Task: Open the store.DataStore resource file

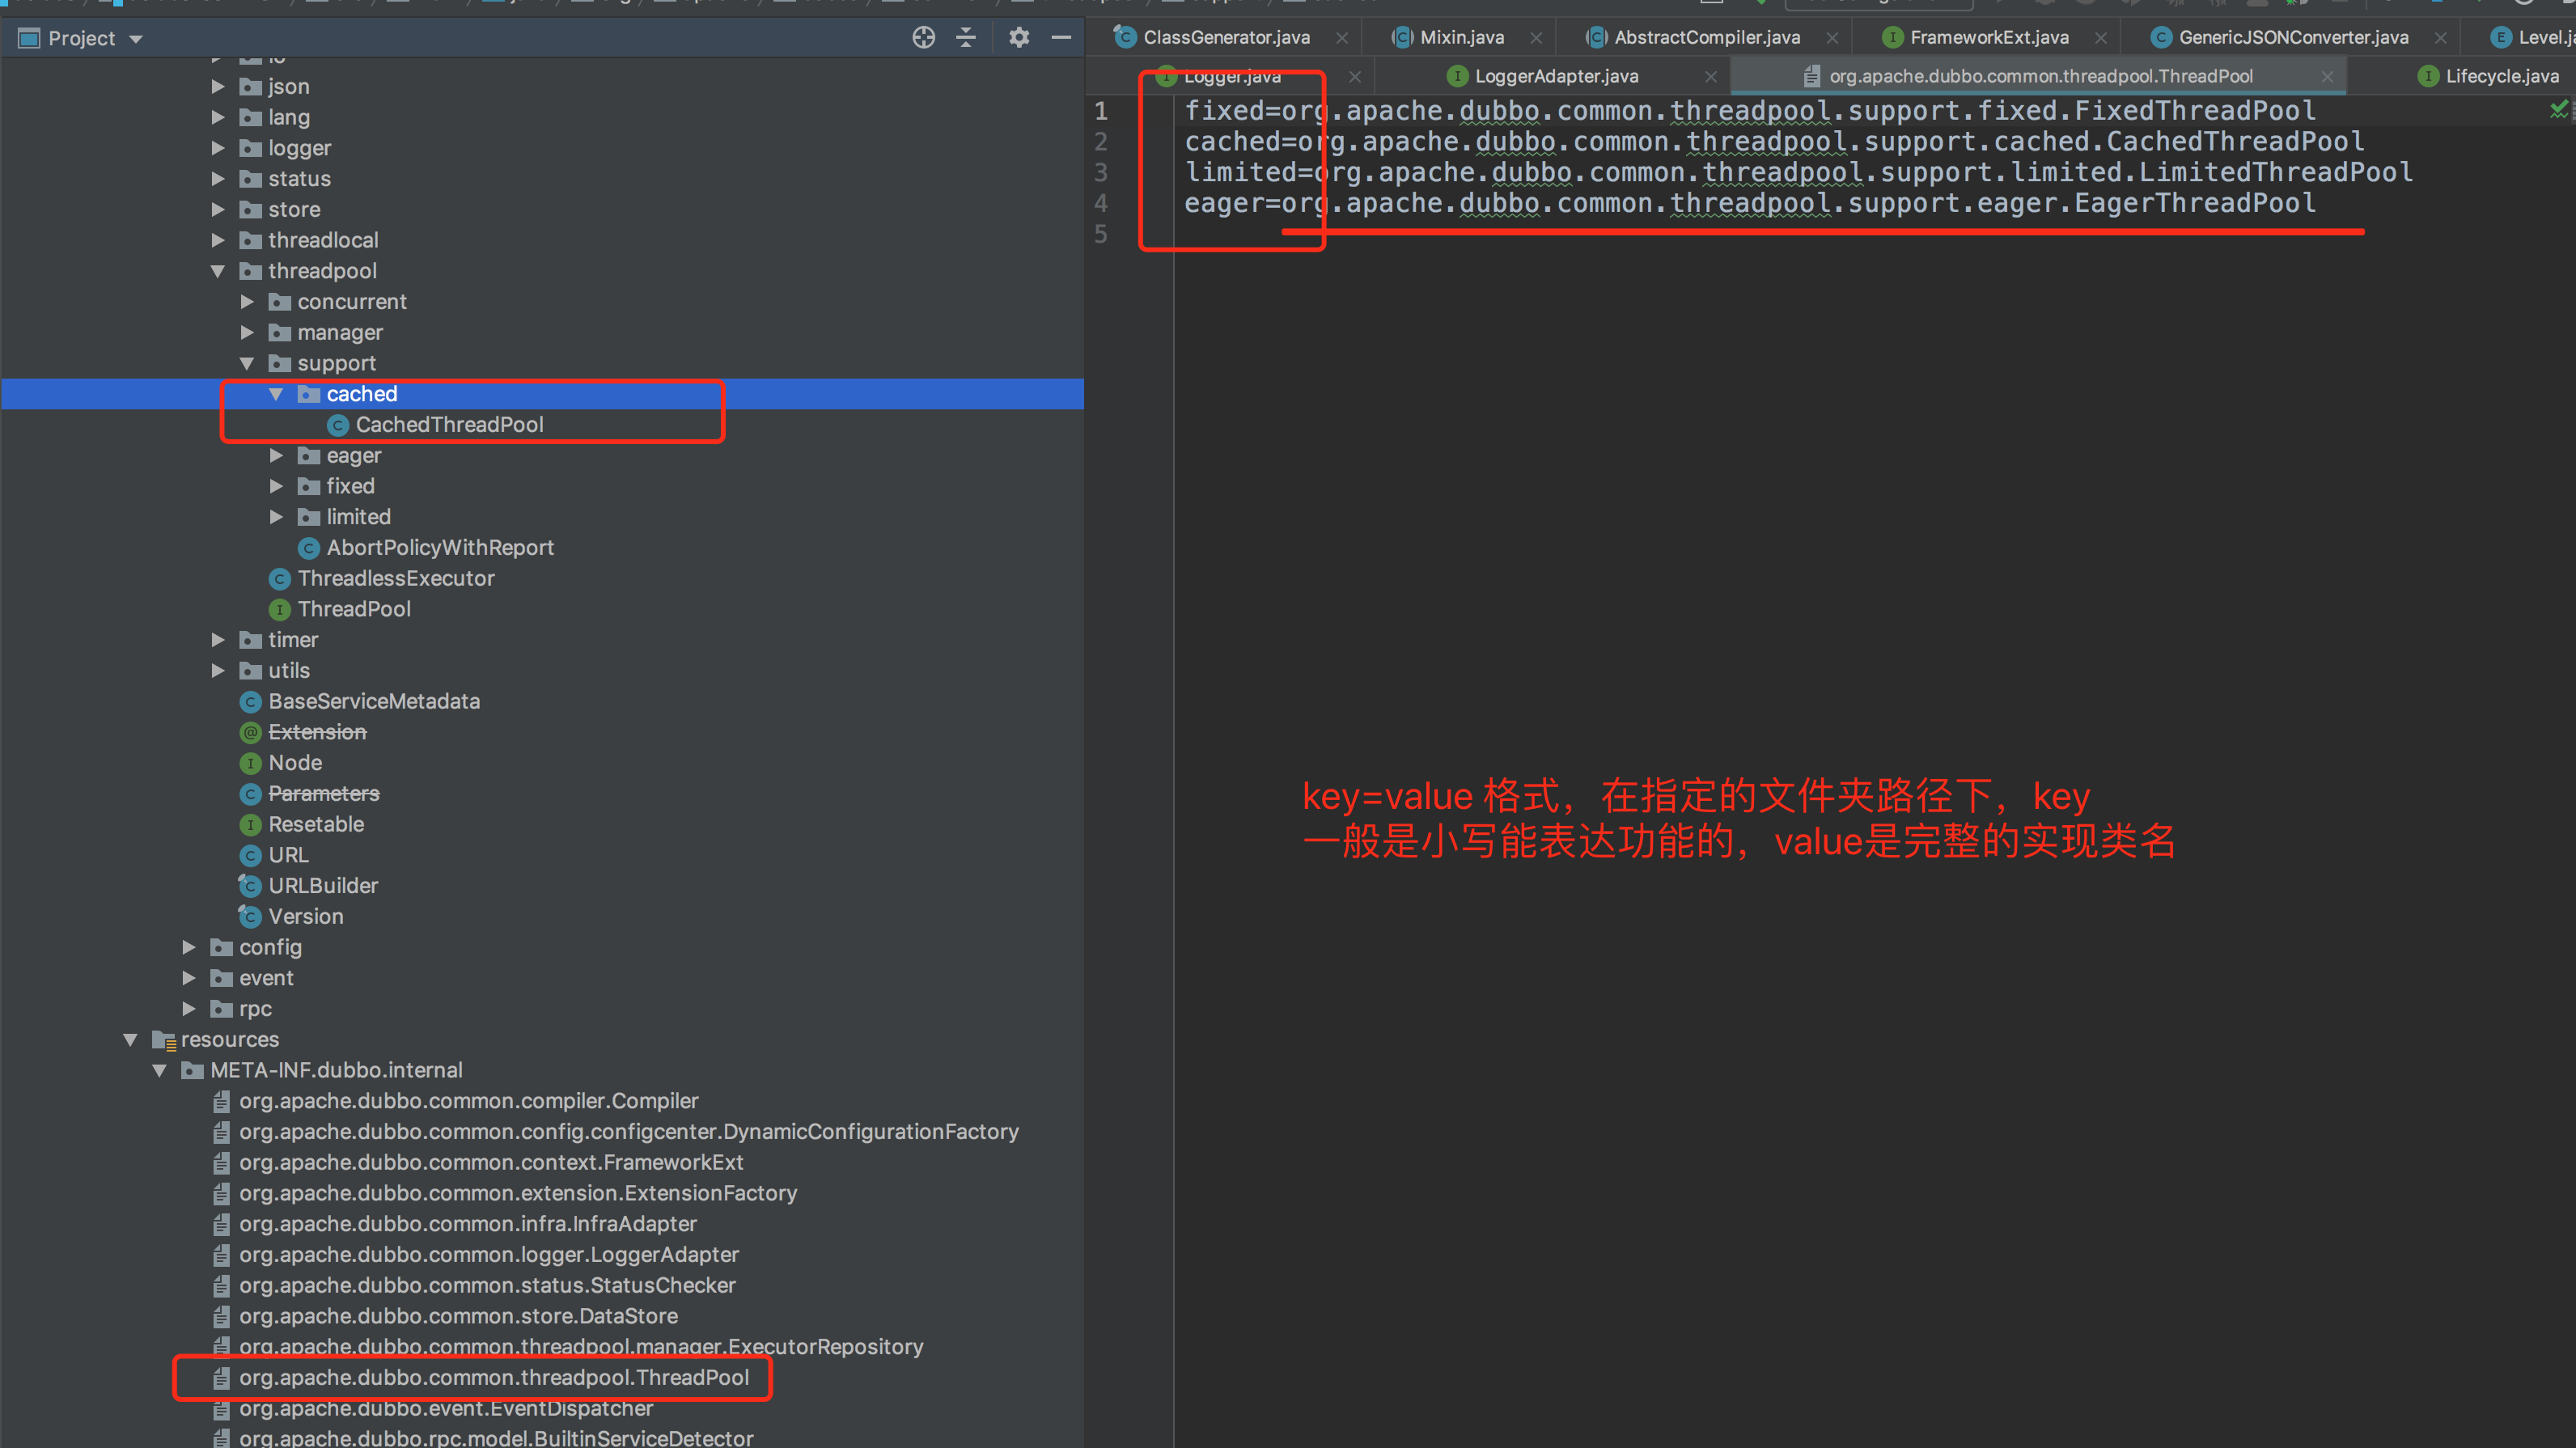Action: (x=444, y=1316)
